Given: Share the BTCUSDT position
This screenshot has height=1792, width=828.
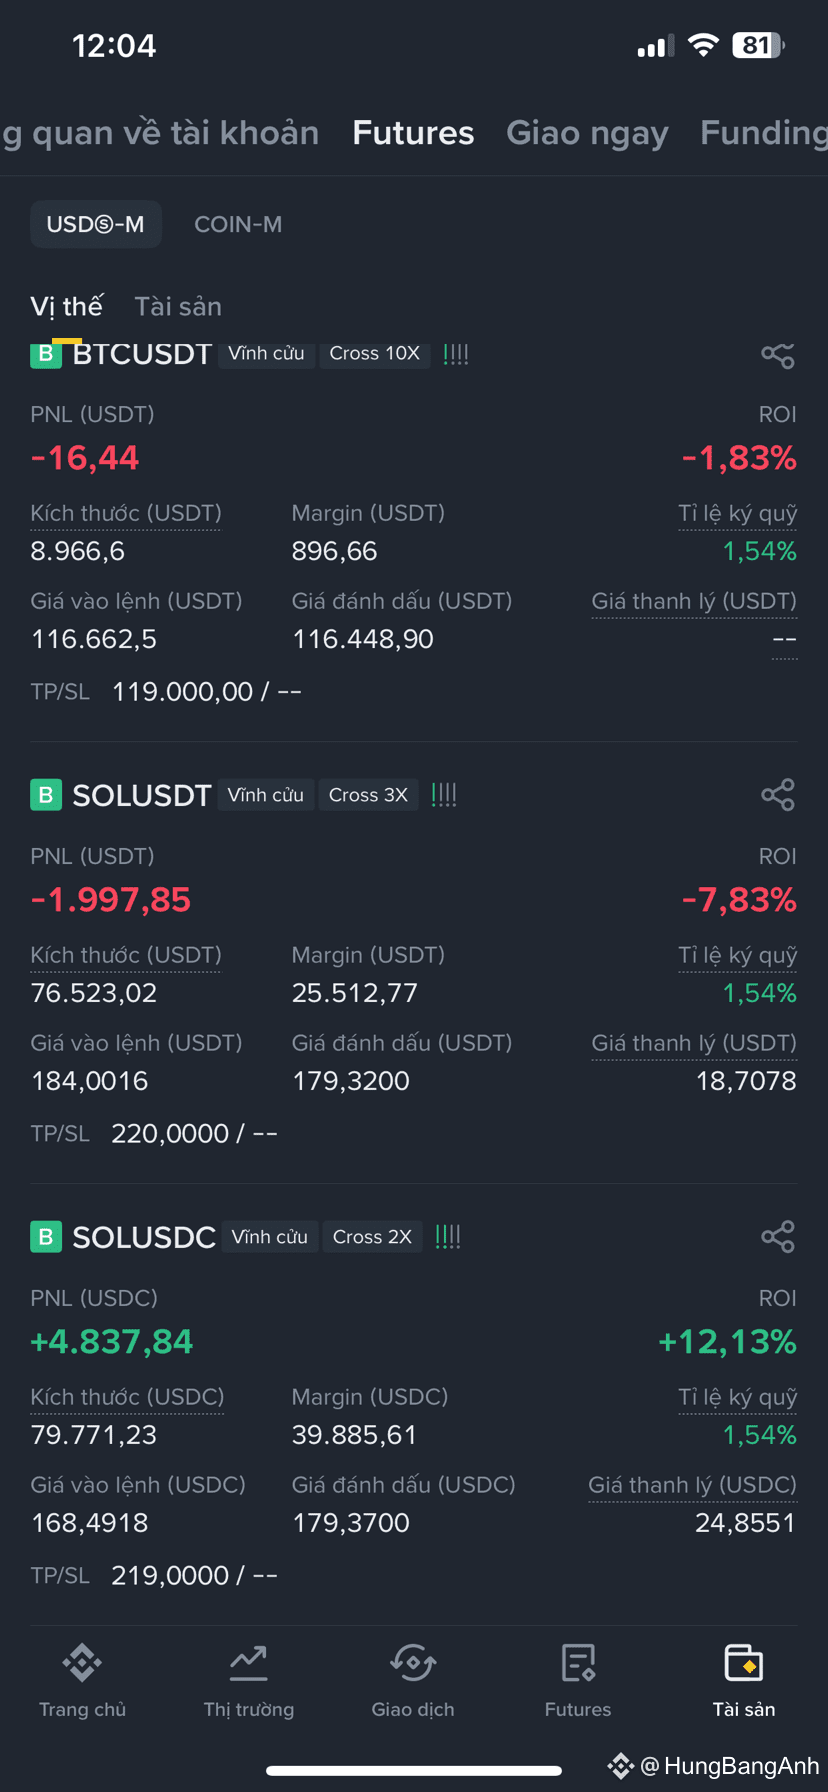Looking at the screenshot, I should point(778,355).
